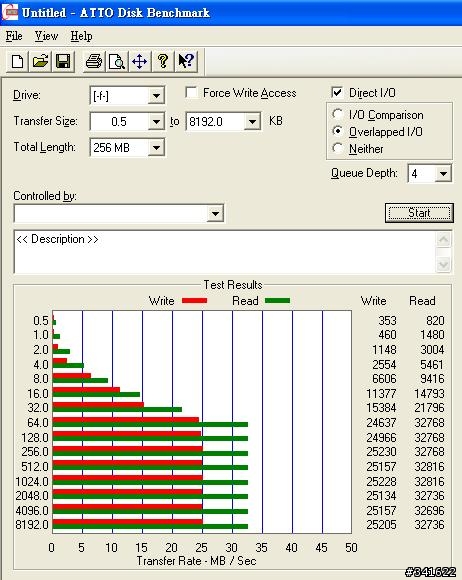The width and height of the screenshot is (462, 580).
Task: Expand the Queue Depth dropdown
Action: 443,173
